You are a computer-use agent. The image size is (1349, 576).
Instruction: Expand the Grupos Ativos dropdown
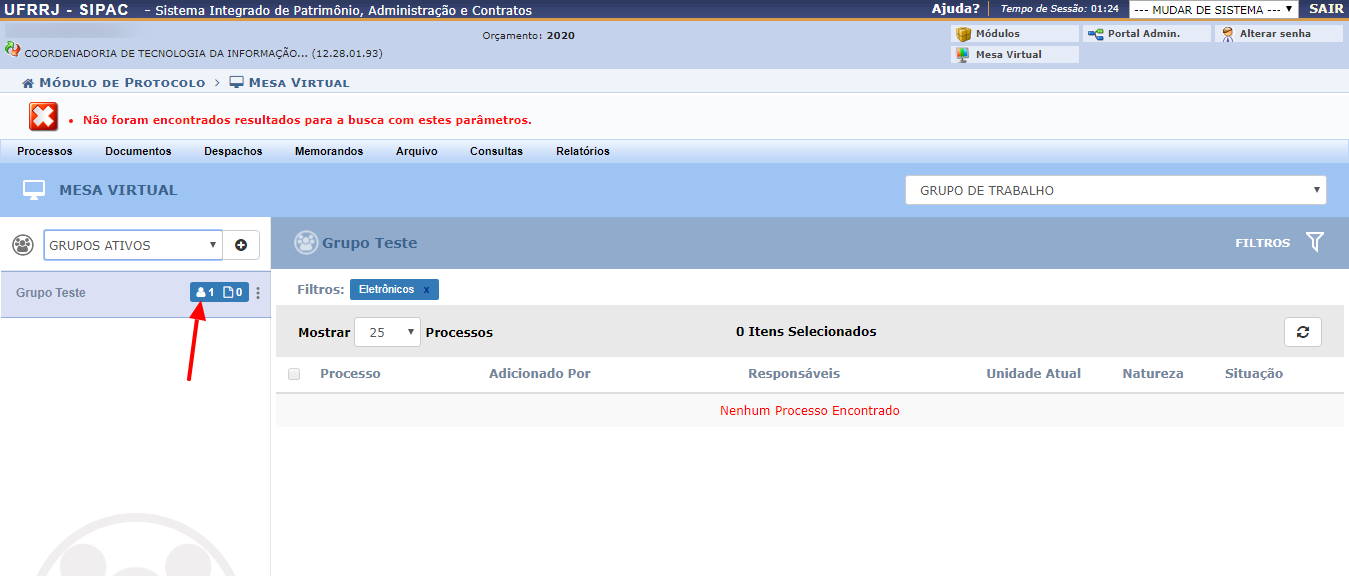point(133,245)
